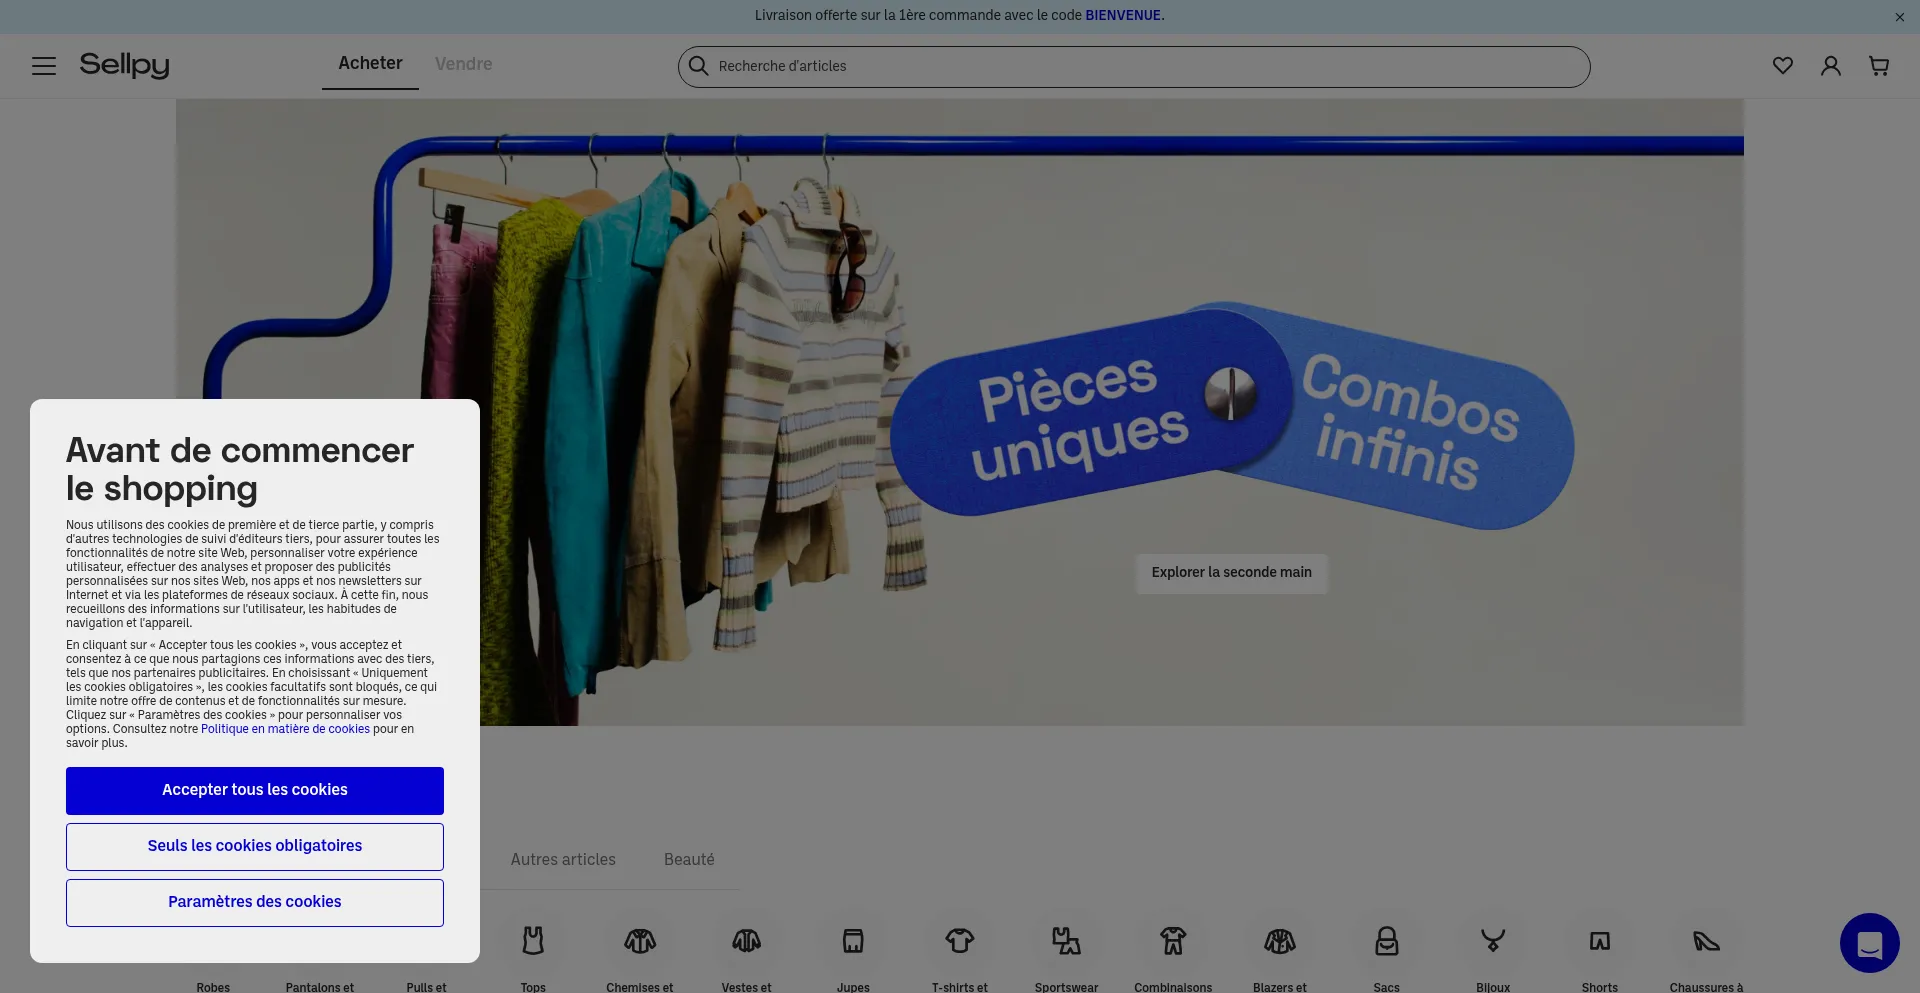Open the Politique en matière de cookies link
The image size is (1920, 993).
[x=285, y=729]
